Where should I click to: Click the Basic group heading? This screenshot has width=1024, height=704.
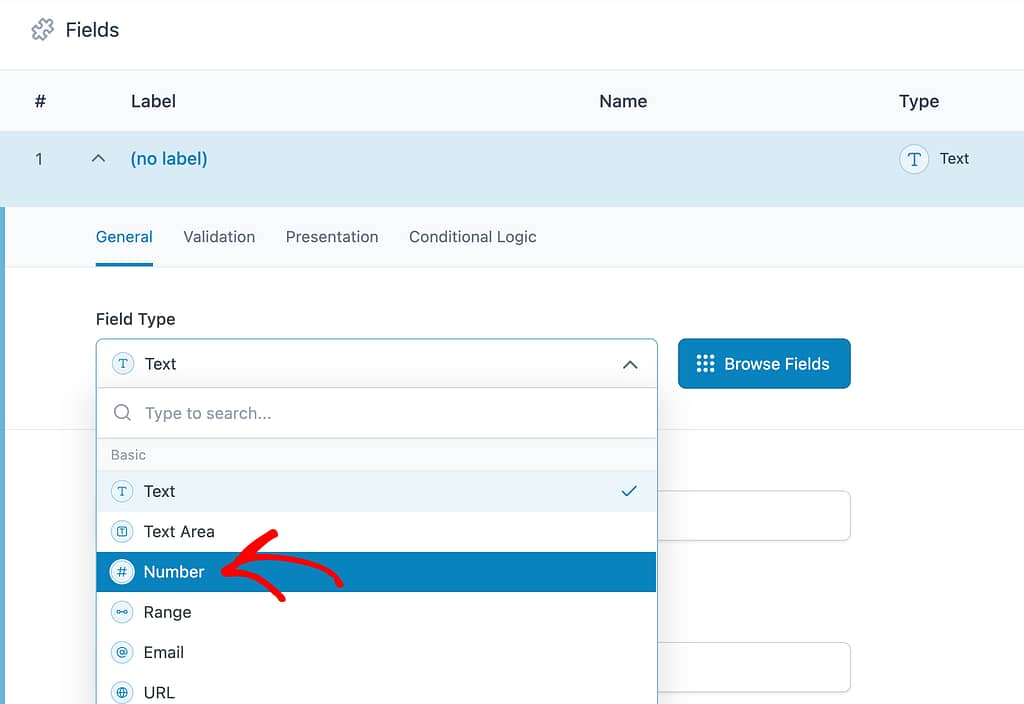coord(128,455)
